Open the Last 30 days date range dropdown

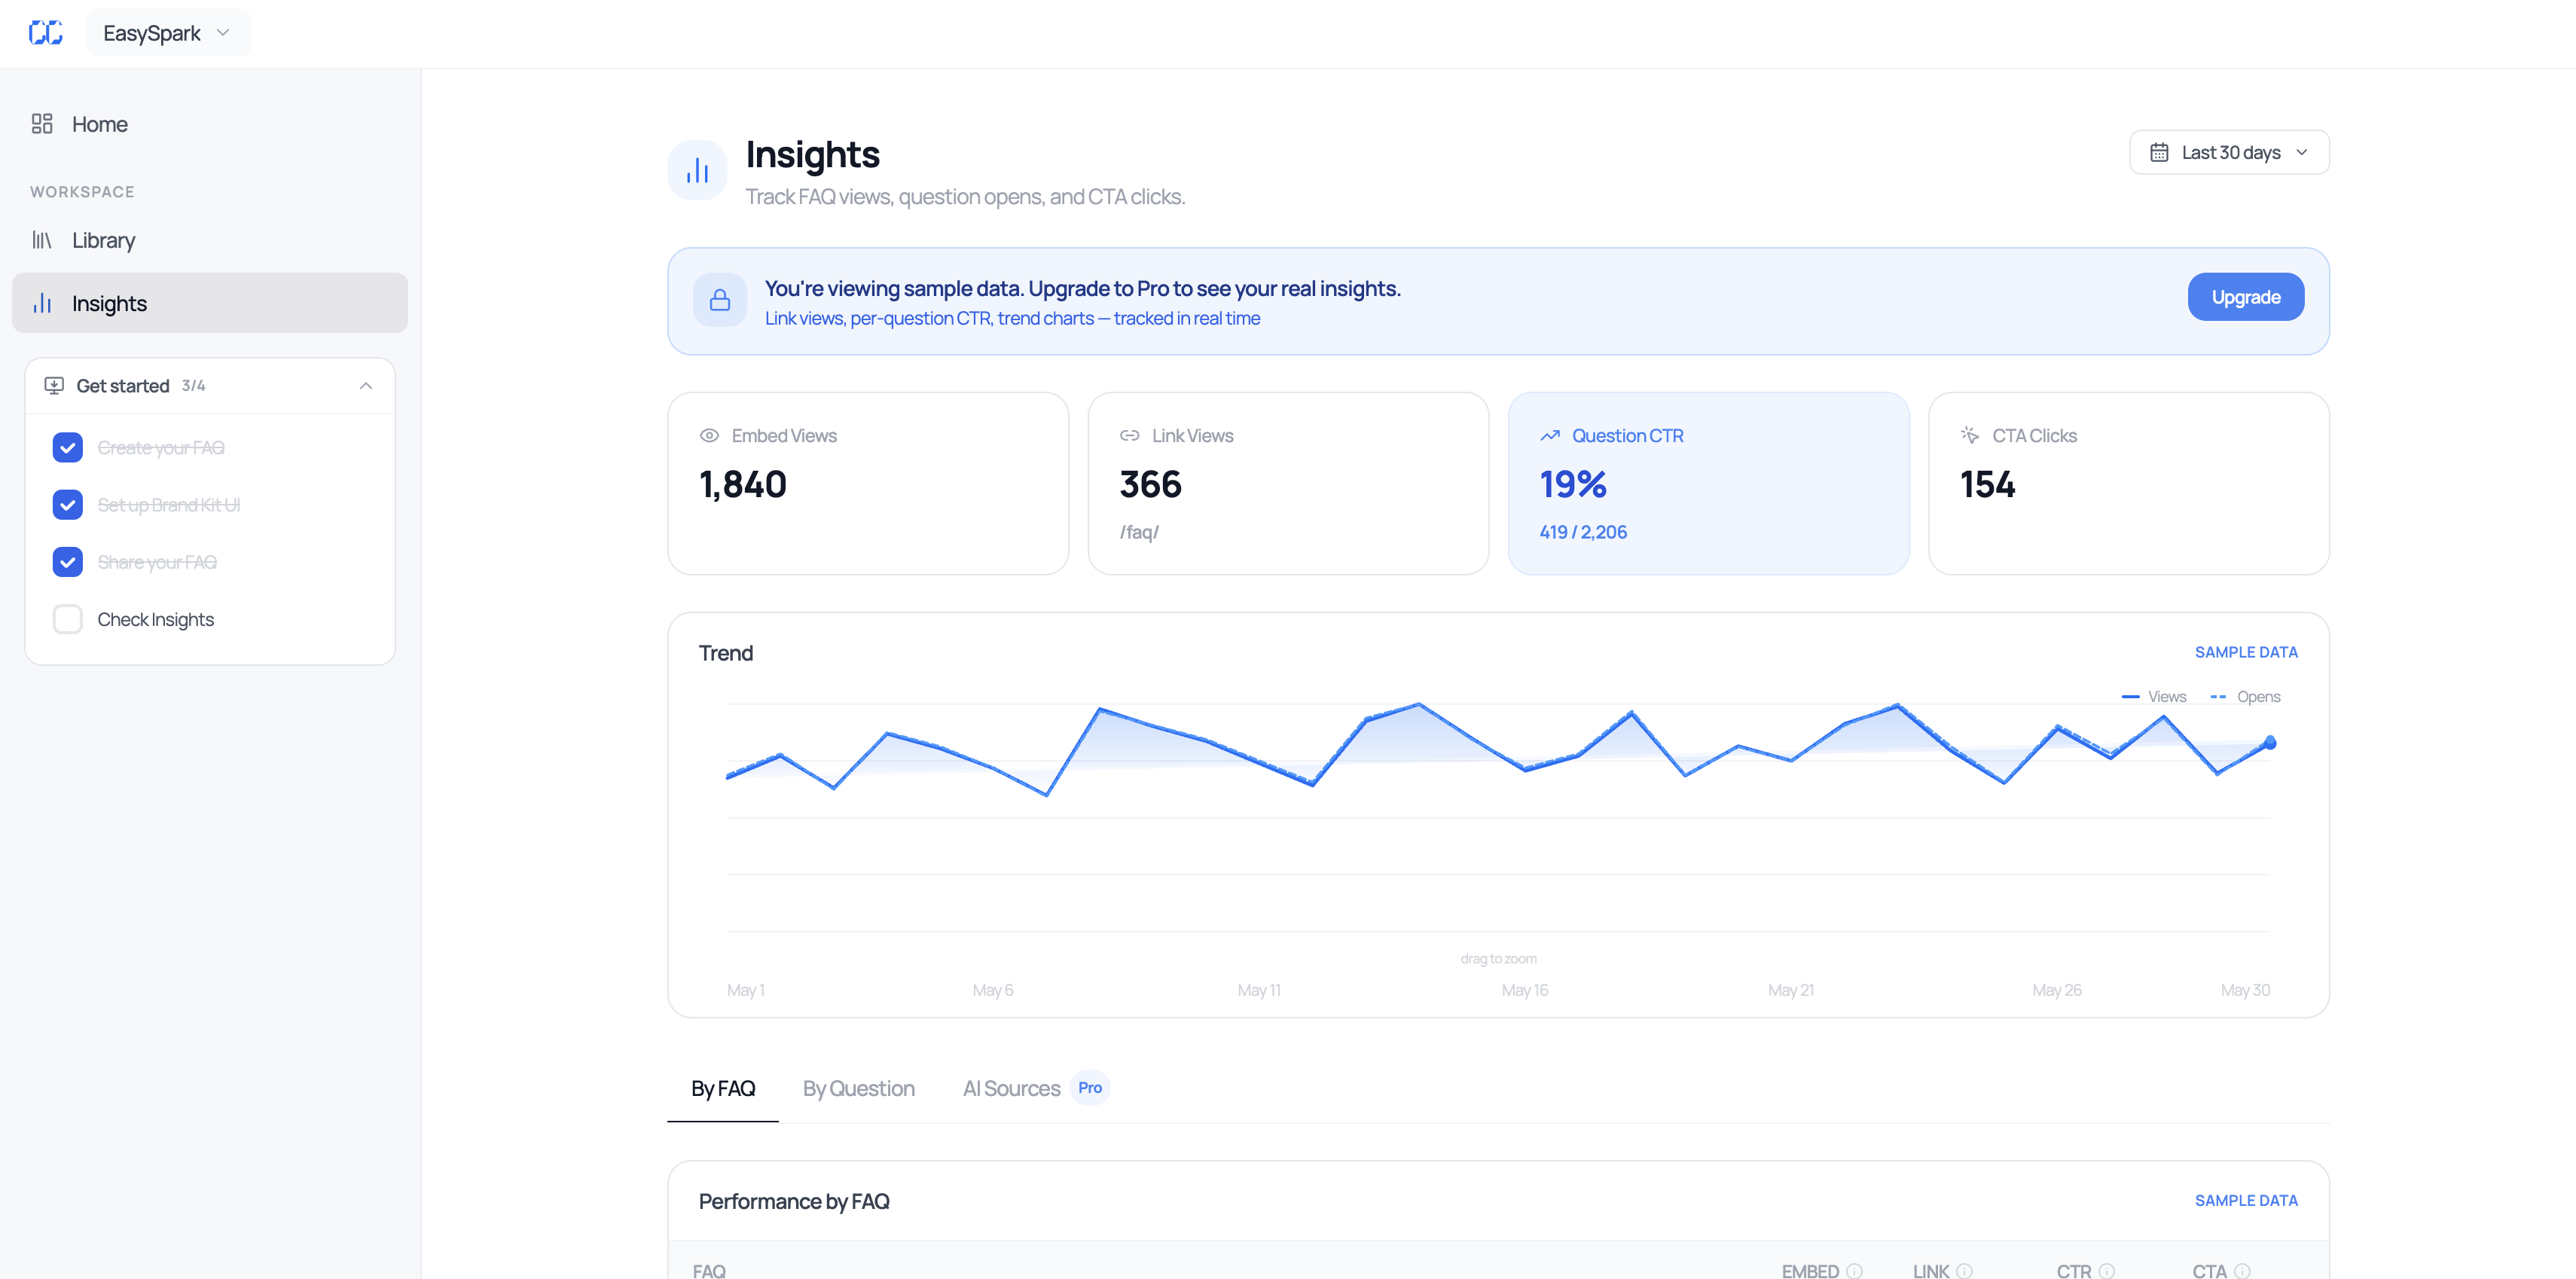coord(2229,152)
